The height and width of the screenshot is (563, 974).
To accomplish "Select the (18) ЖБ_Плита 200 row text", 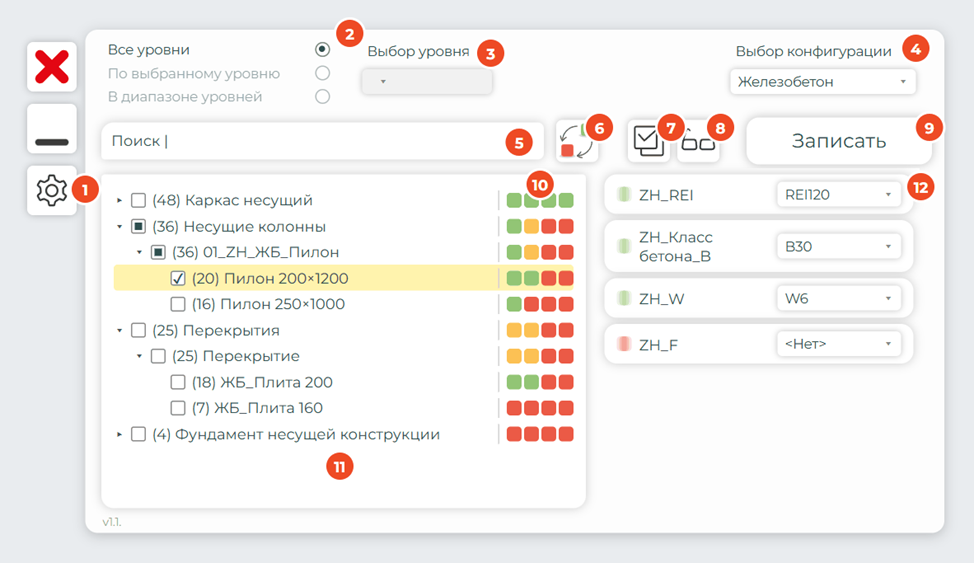I will pyautogui.click(x=262, y=382).
